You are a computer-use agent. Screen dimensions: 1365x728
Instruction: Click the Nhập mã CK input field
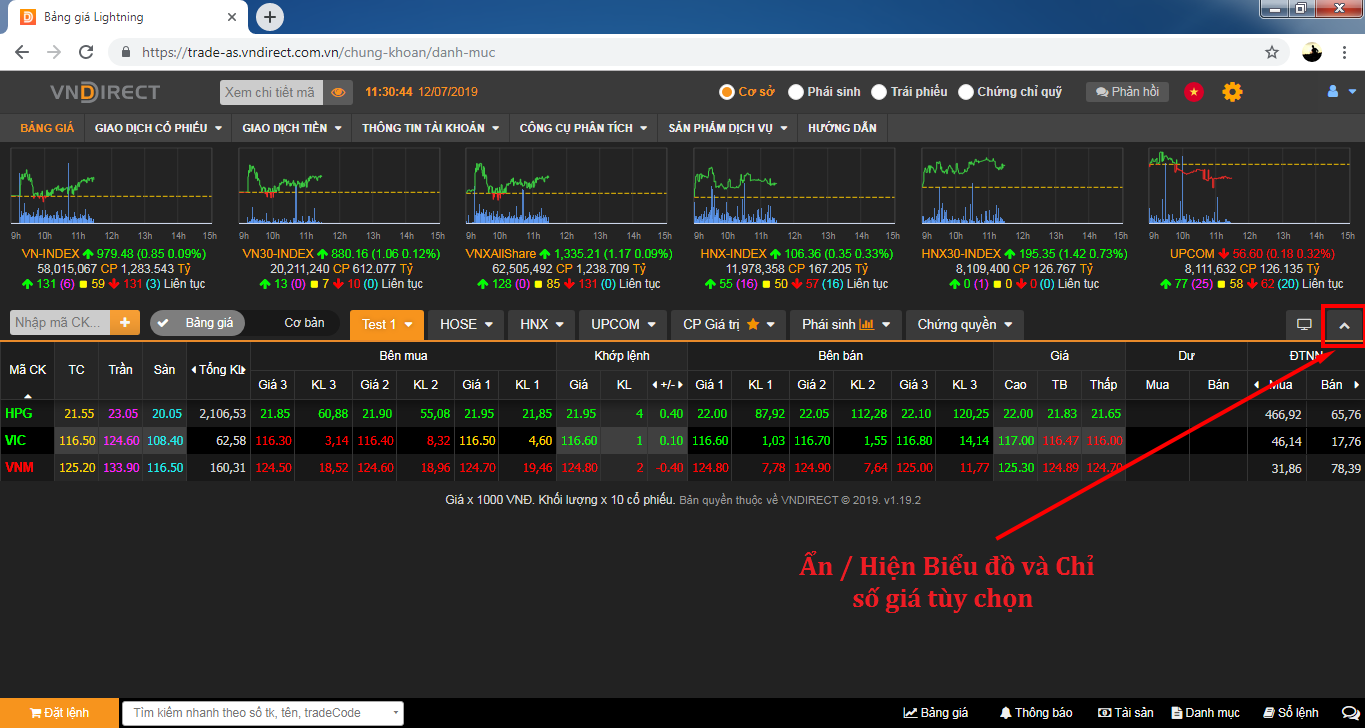point(60,323)
